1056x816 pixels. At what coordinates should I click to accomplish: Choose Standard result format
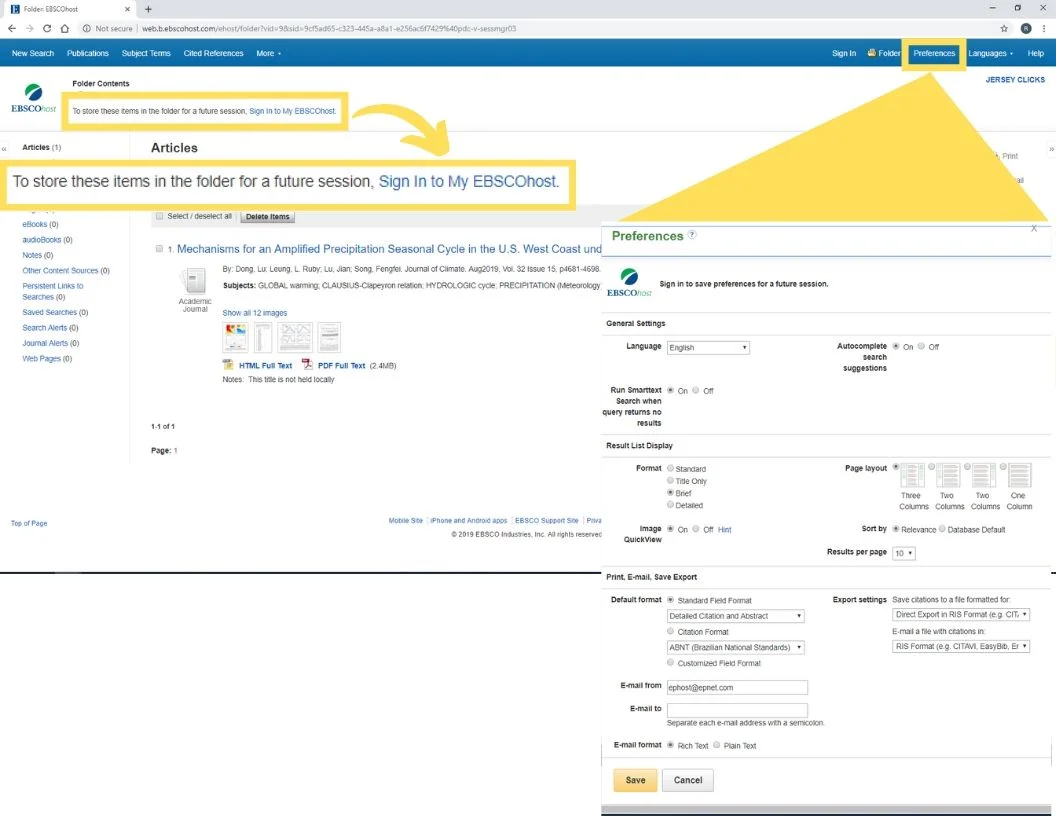(x=670, y=468)
